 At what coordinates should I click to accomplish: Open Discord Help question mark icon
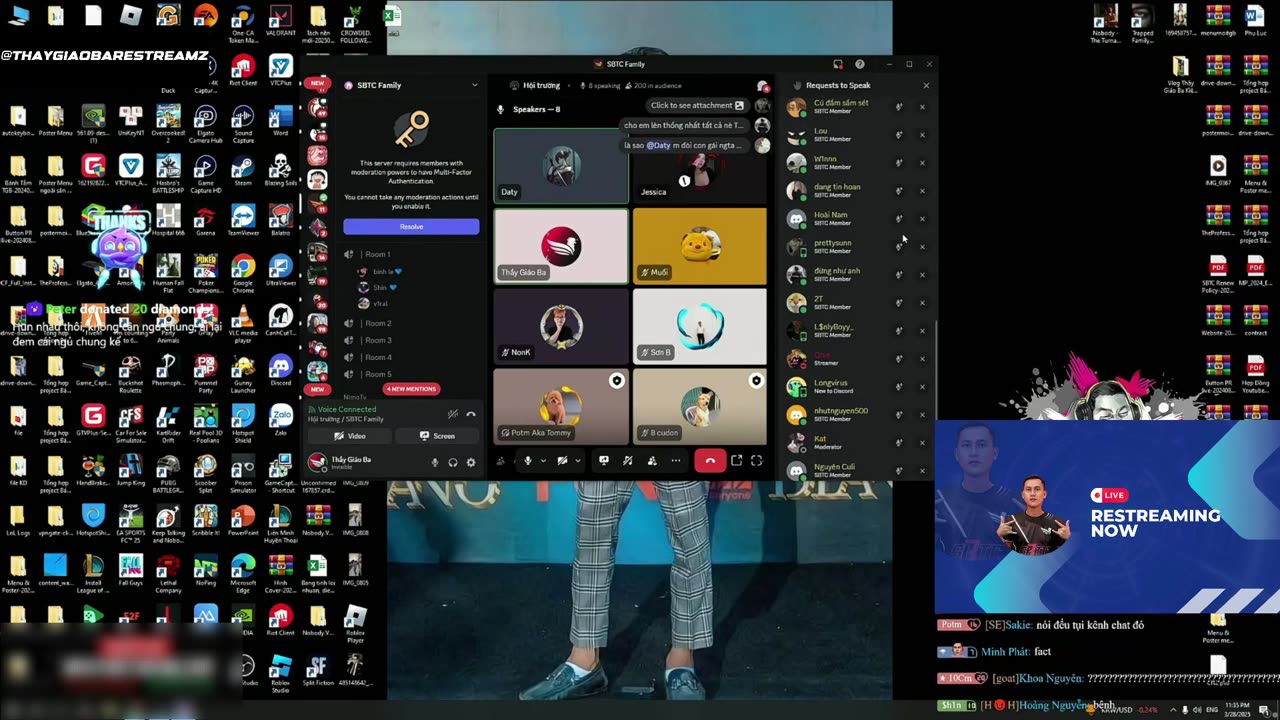(859, 64)
